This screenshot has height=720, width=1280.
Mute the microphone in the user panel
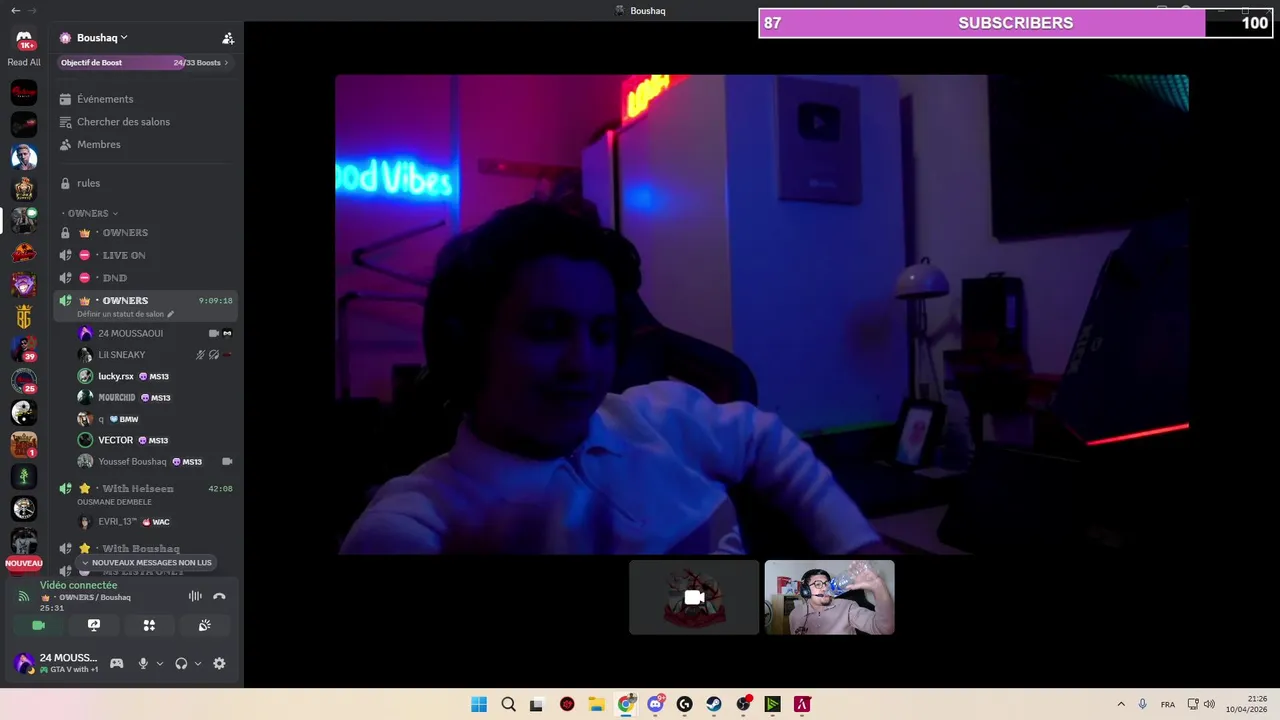(143, 663)
